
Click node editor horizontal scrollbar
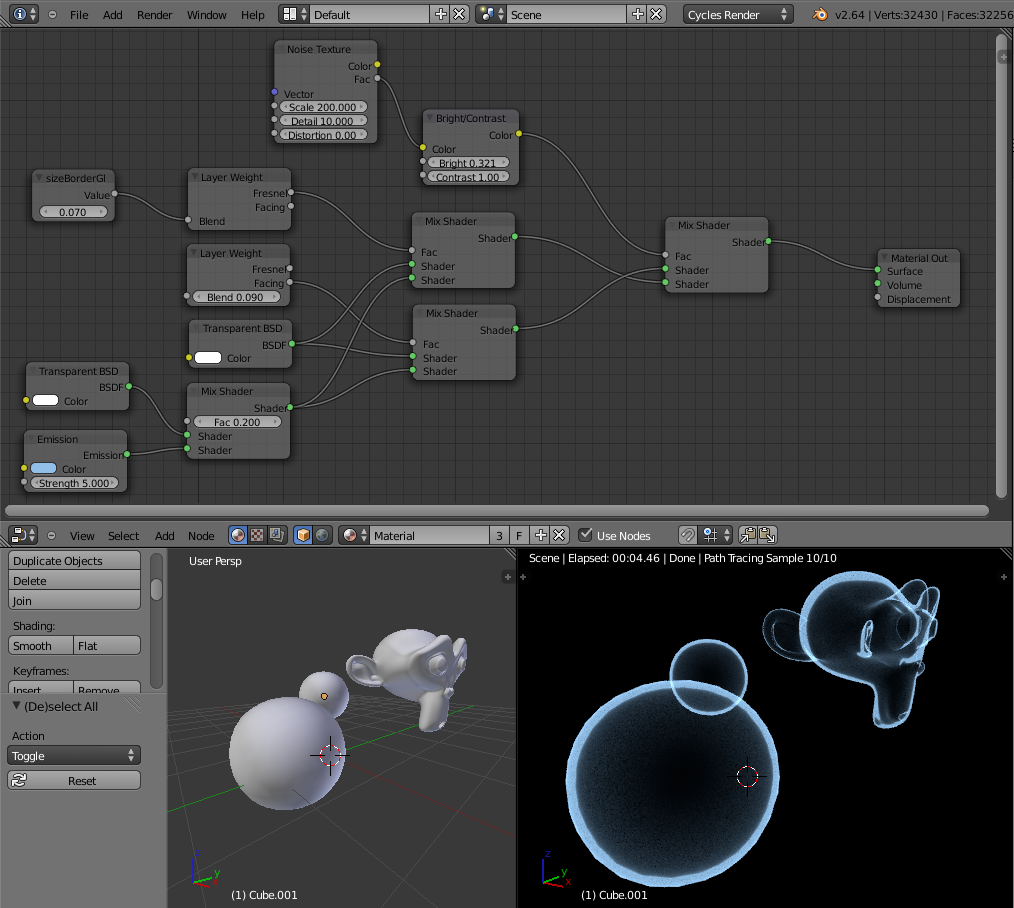click(x=497, y=510)
